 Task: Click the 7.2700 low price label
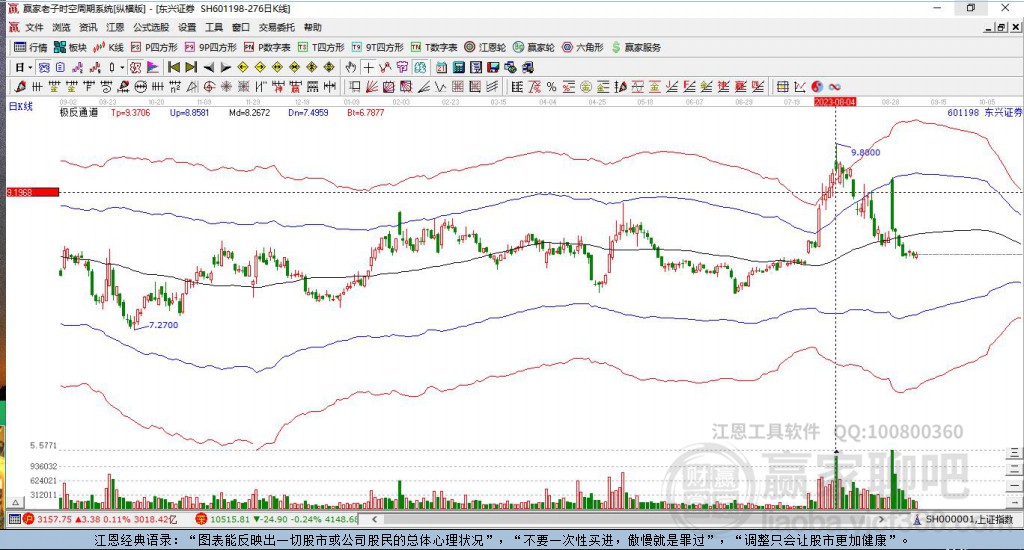tap(163, 325)
